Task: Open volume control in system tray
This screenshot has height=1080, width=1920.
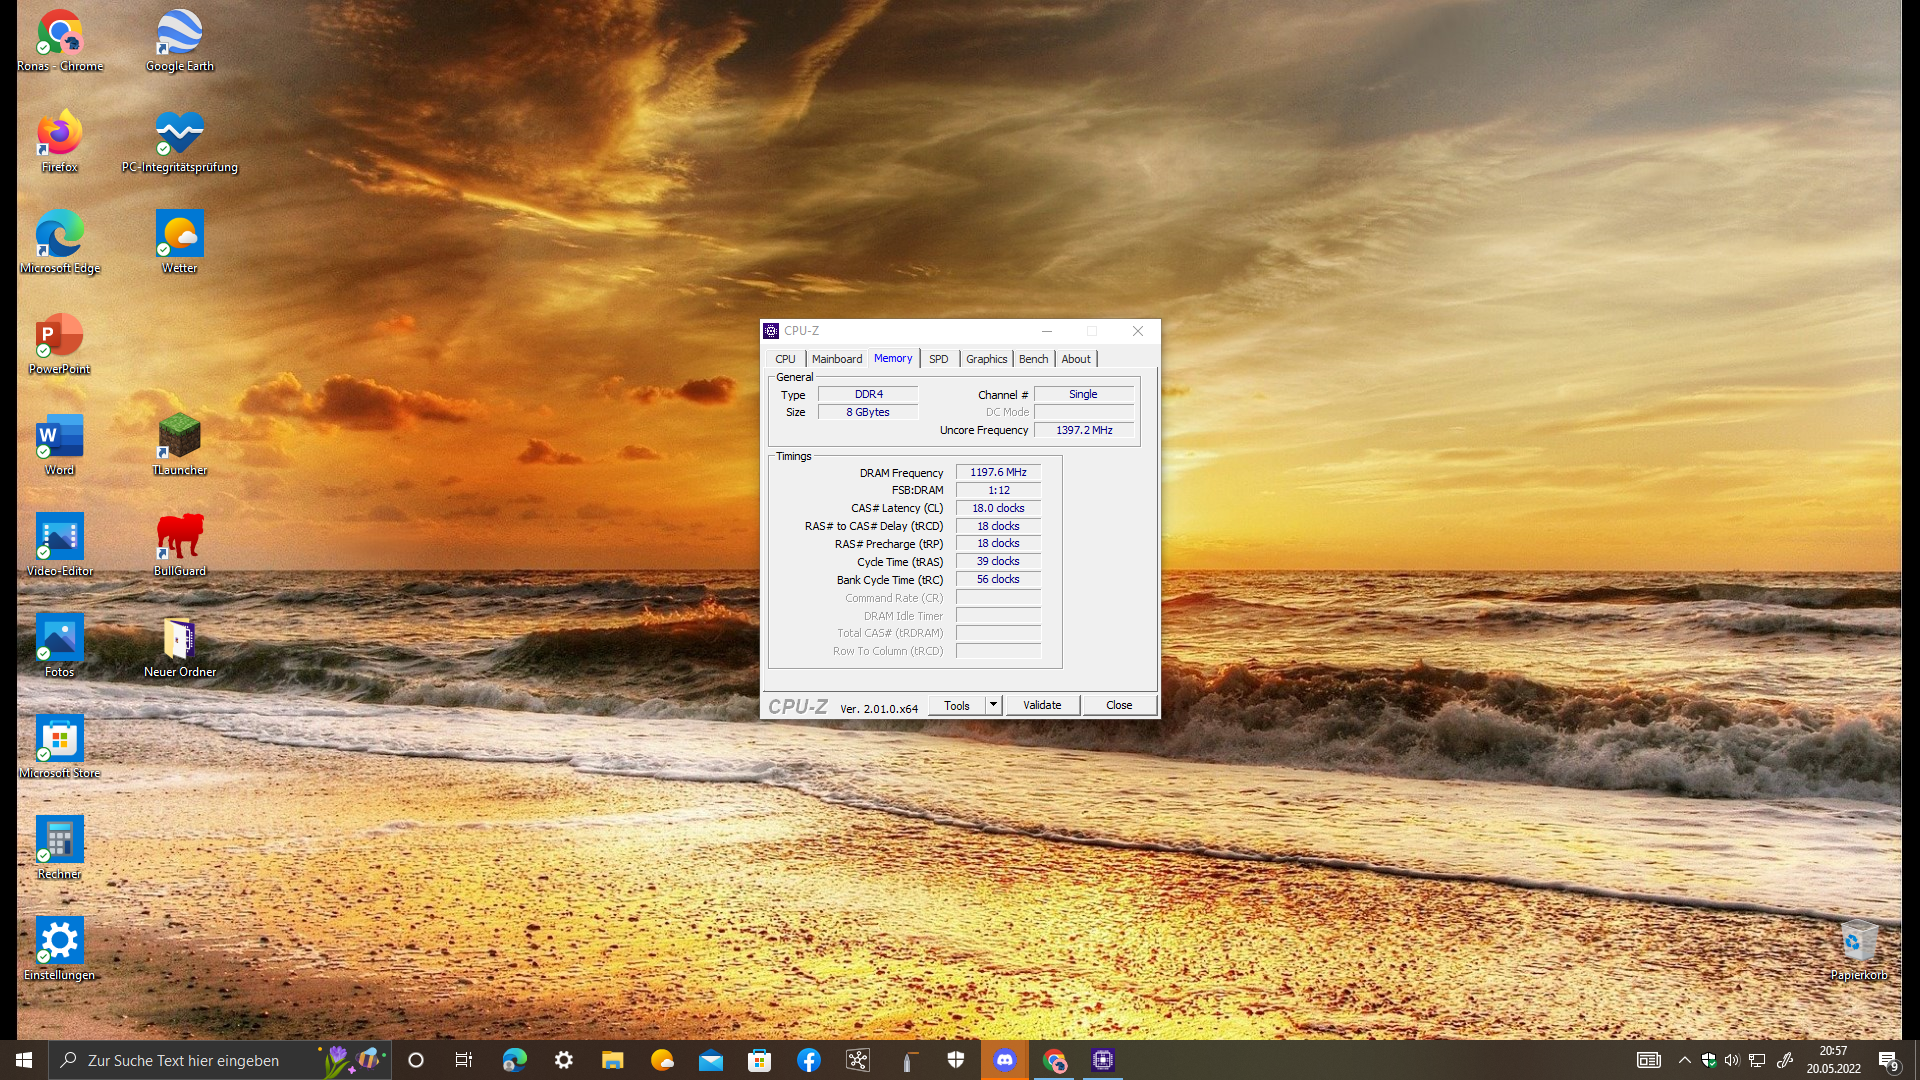Action: (x=1732, y=1060)
